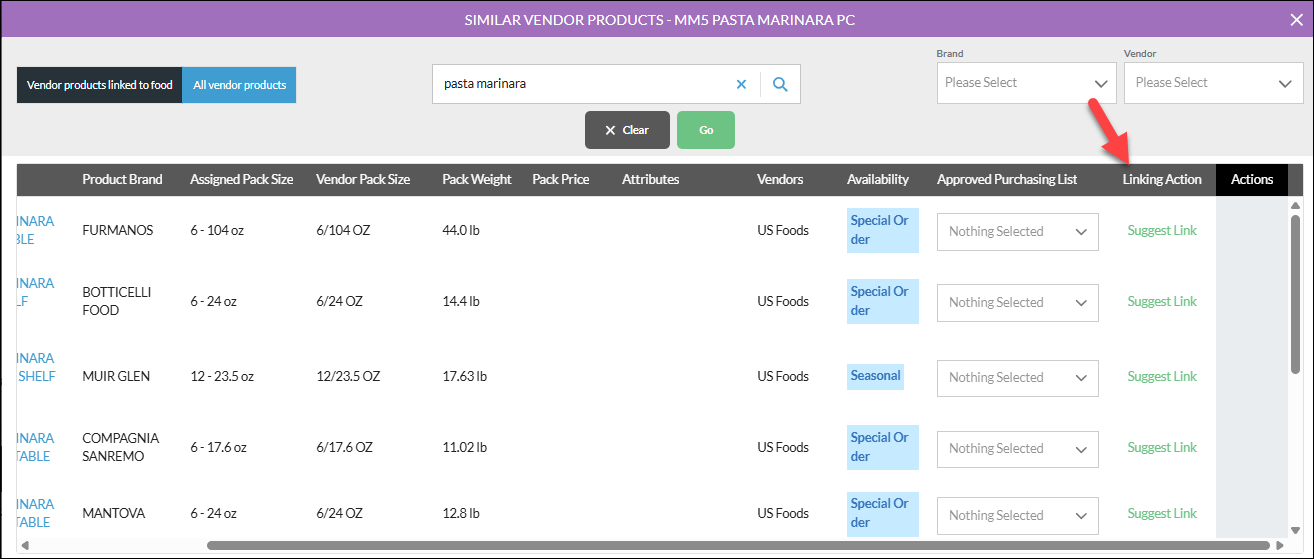Select the COMPAGNIA SANREMO brand cell

pos(120,448)
